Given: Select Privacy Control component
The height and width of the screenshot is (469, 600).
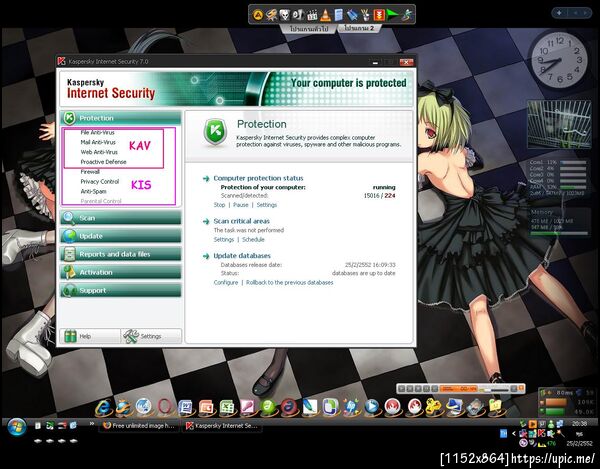Looking at the screenshot, I should (99, 181).
